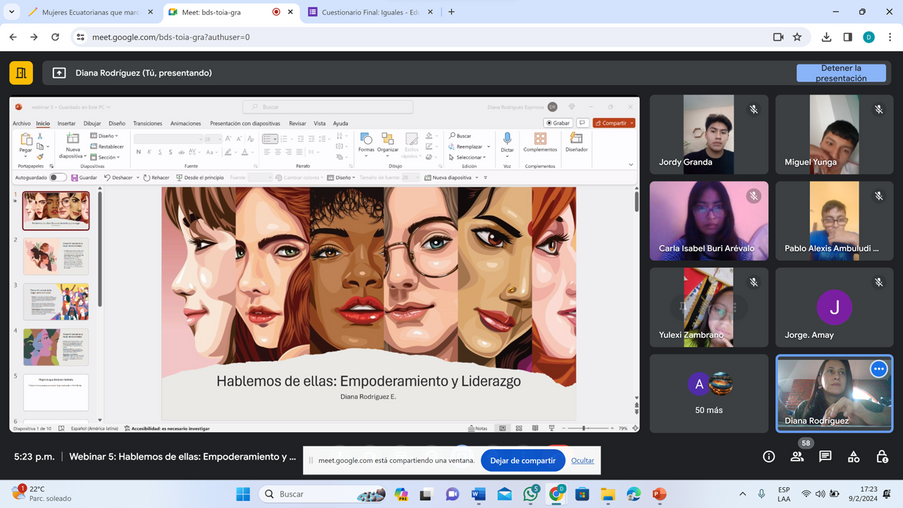This screenshot has width=903, height=508.
Task: Click Detener la presentación button
Action: (841, 73)
